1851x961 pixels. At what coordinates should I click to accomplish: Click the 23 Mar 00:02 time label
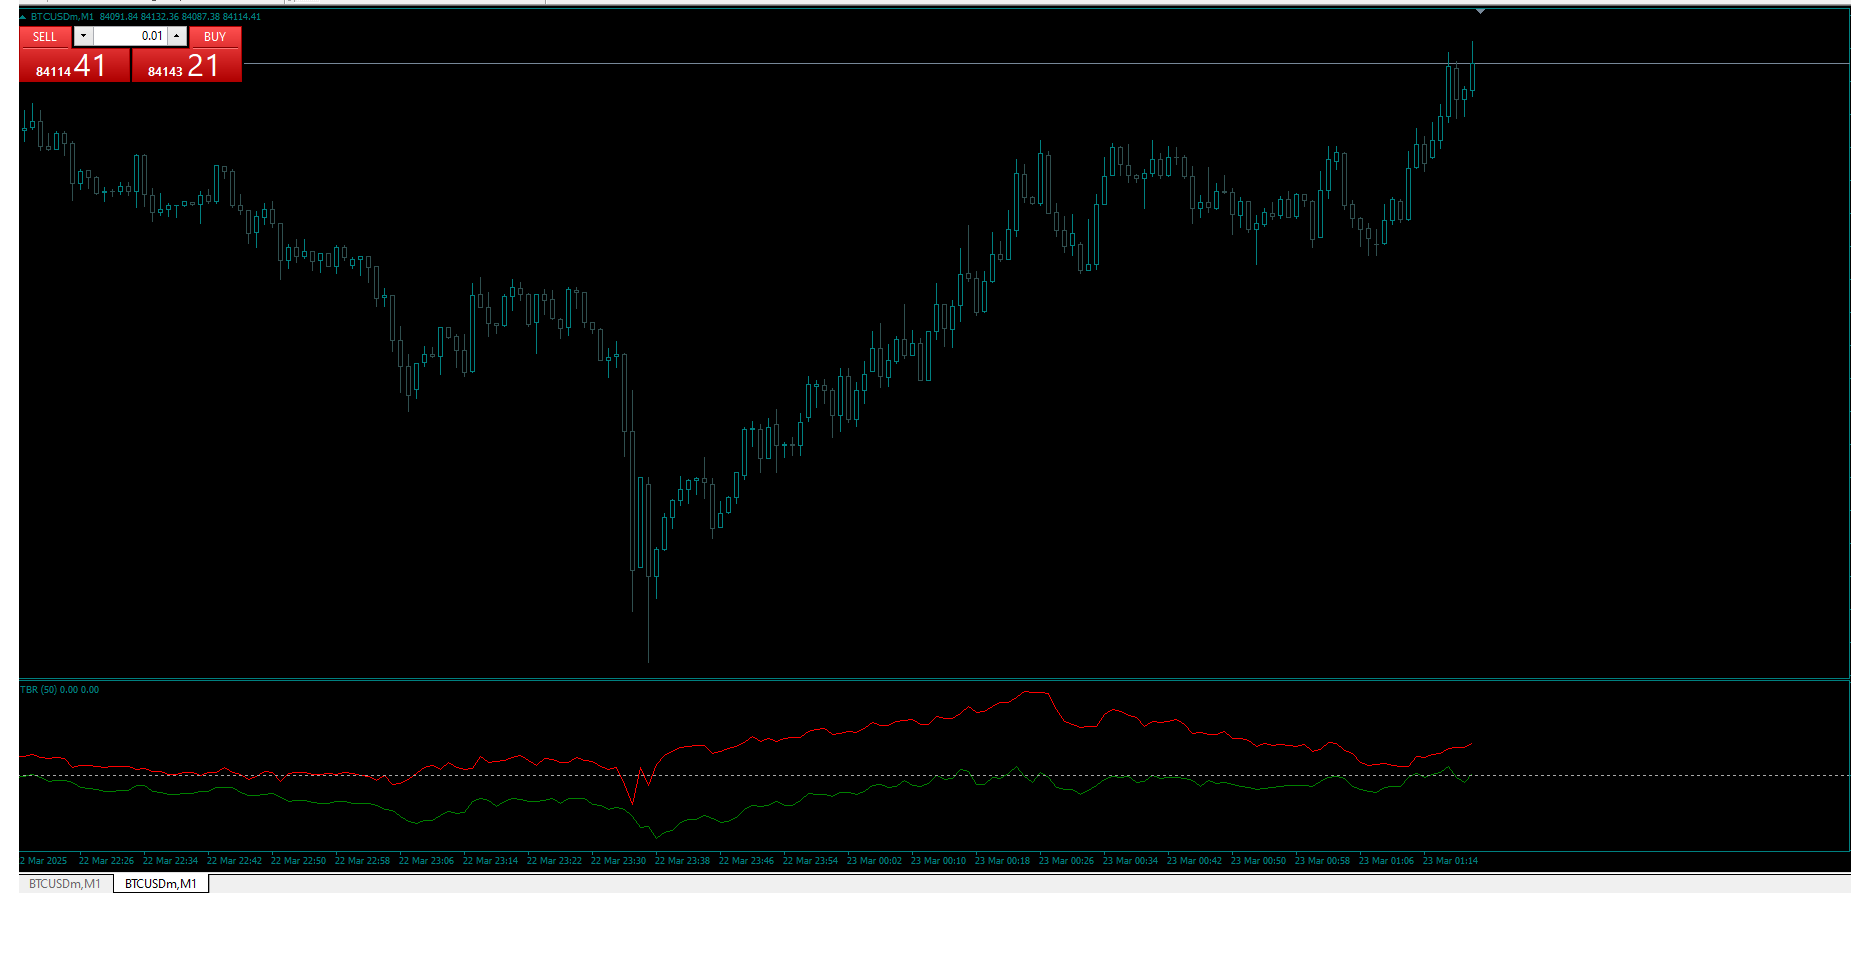(x=874, y=861)
